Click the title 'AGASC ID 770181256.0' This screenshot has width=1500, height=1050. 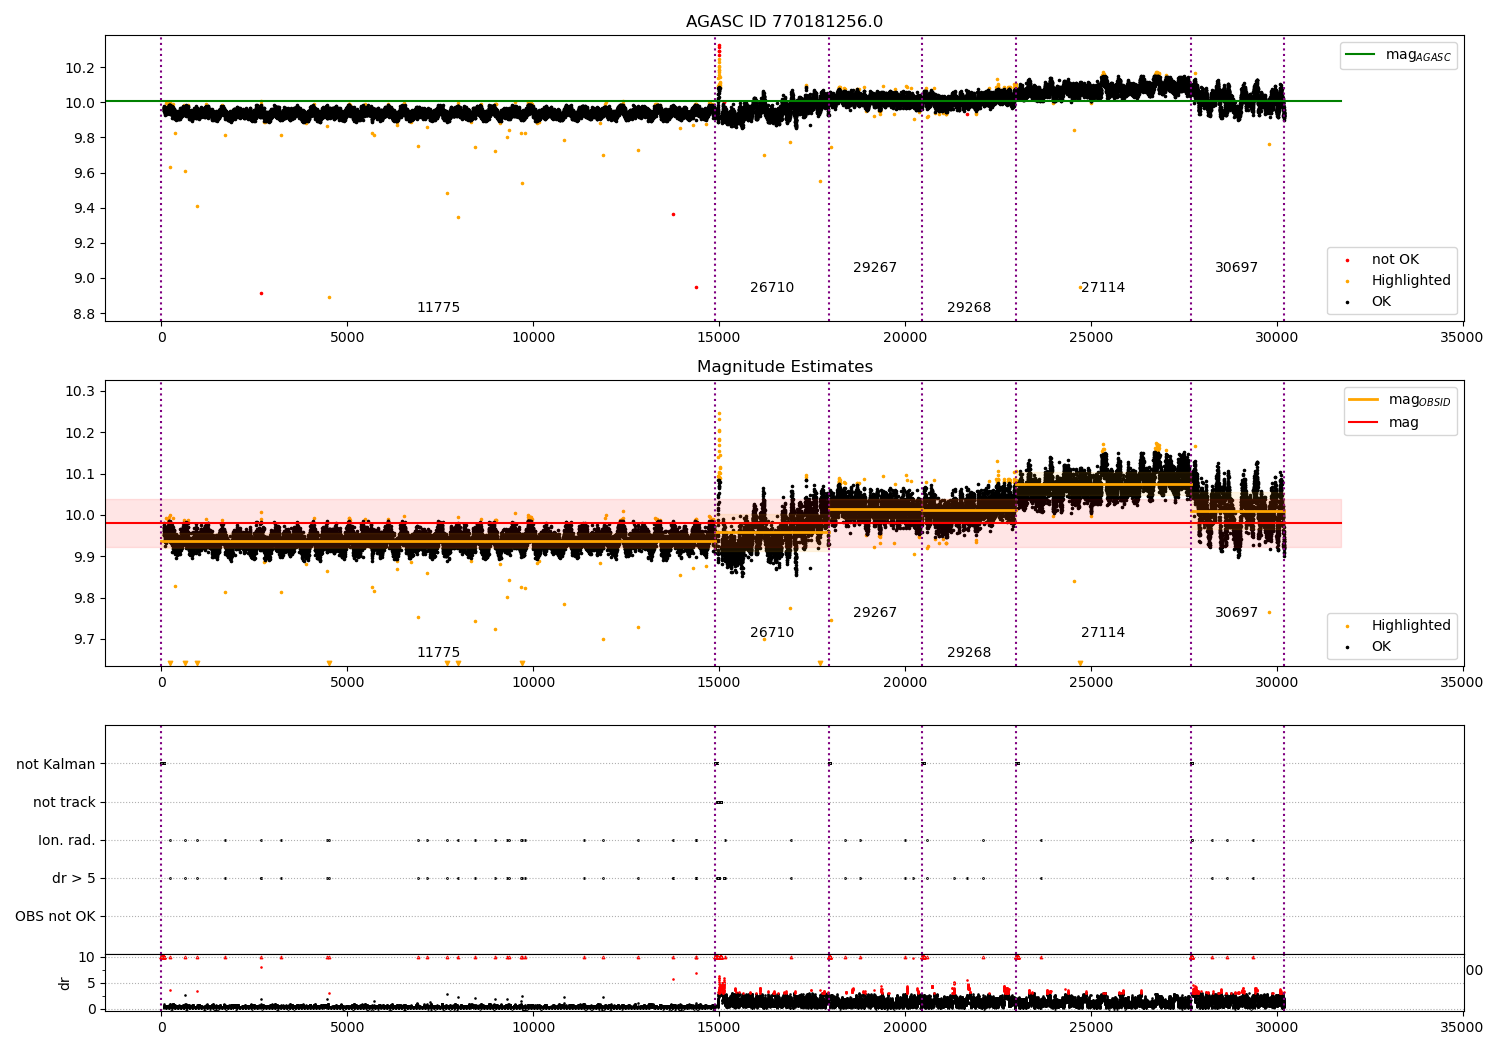coord(784,22)
